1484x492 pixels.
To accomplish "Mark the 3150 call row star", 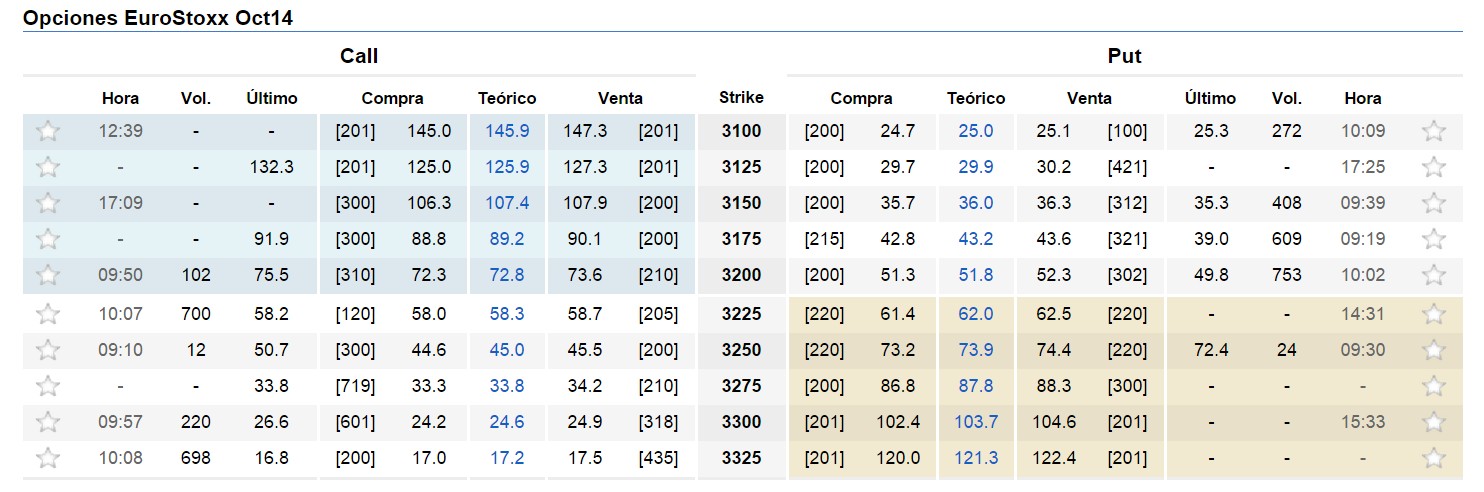I will (x=47, y=203).
